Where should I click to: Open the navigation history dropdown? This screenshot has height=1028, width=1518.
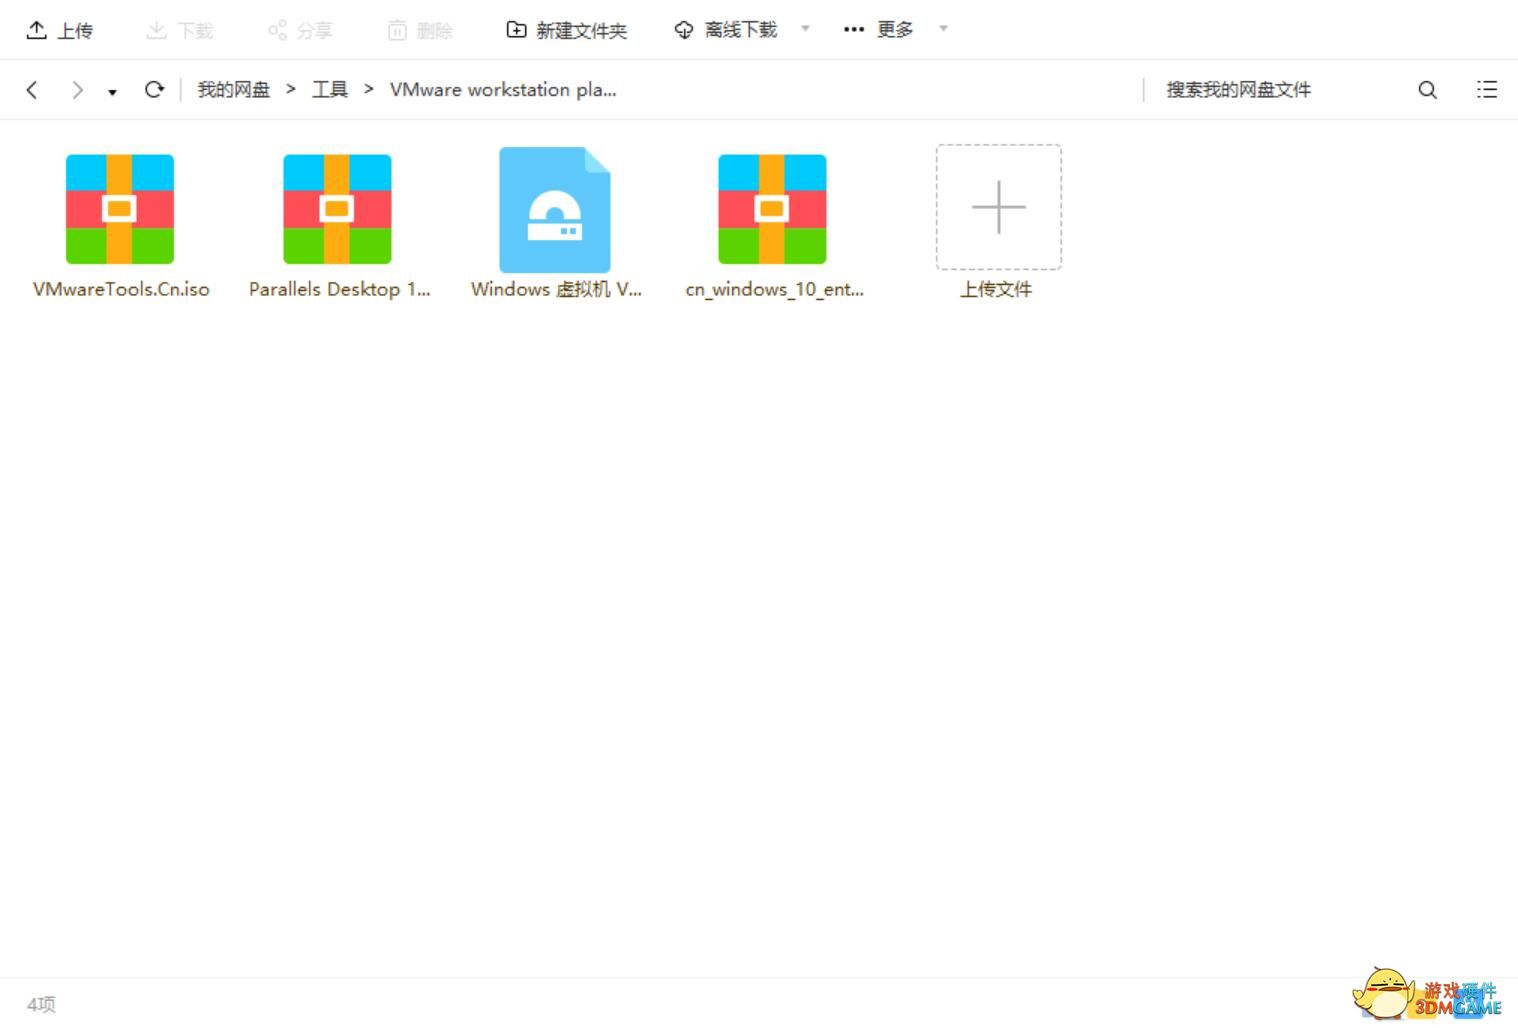coord(112,92)
